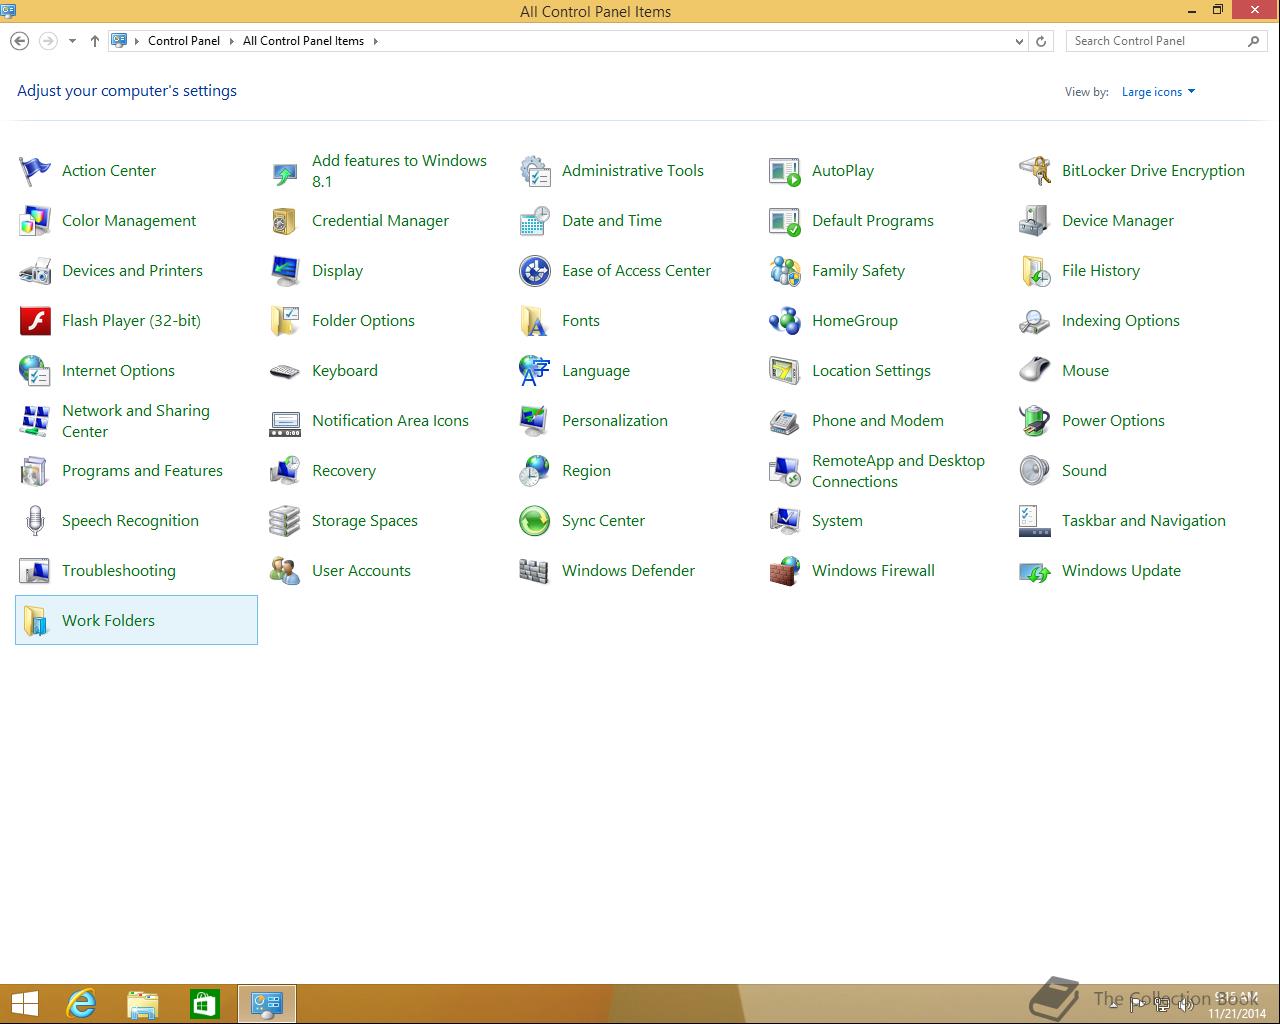Image resolution: width=1280 pixels, height=1024 pixels.
Task: Click the File History link
Action: (x=1101, y=271)
